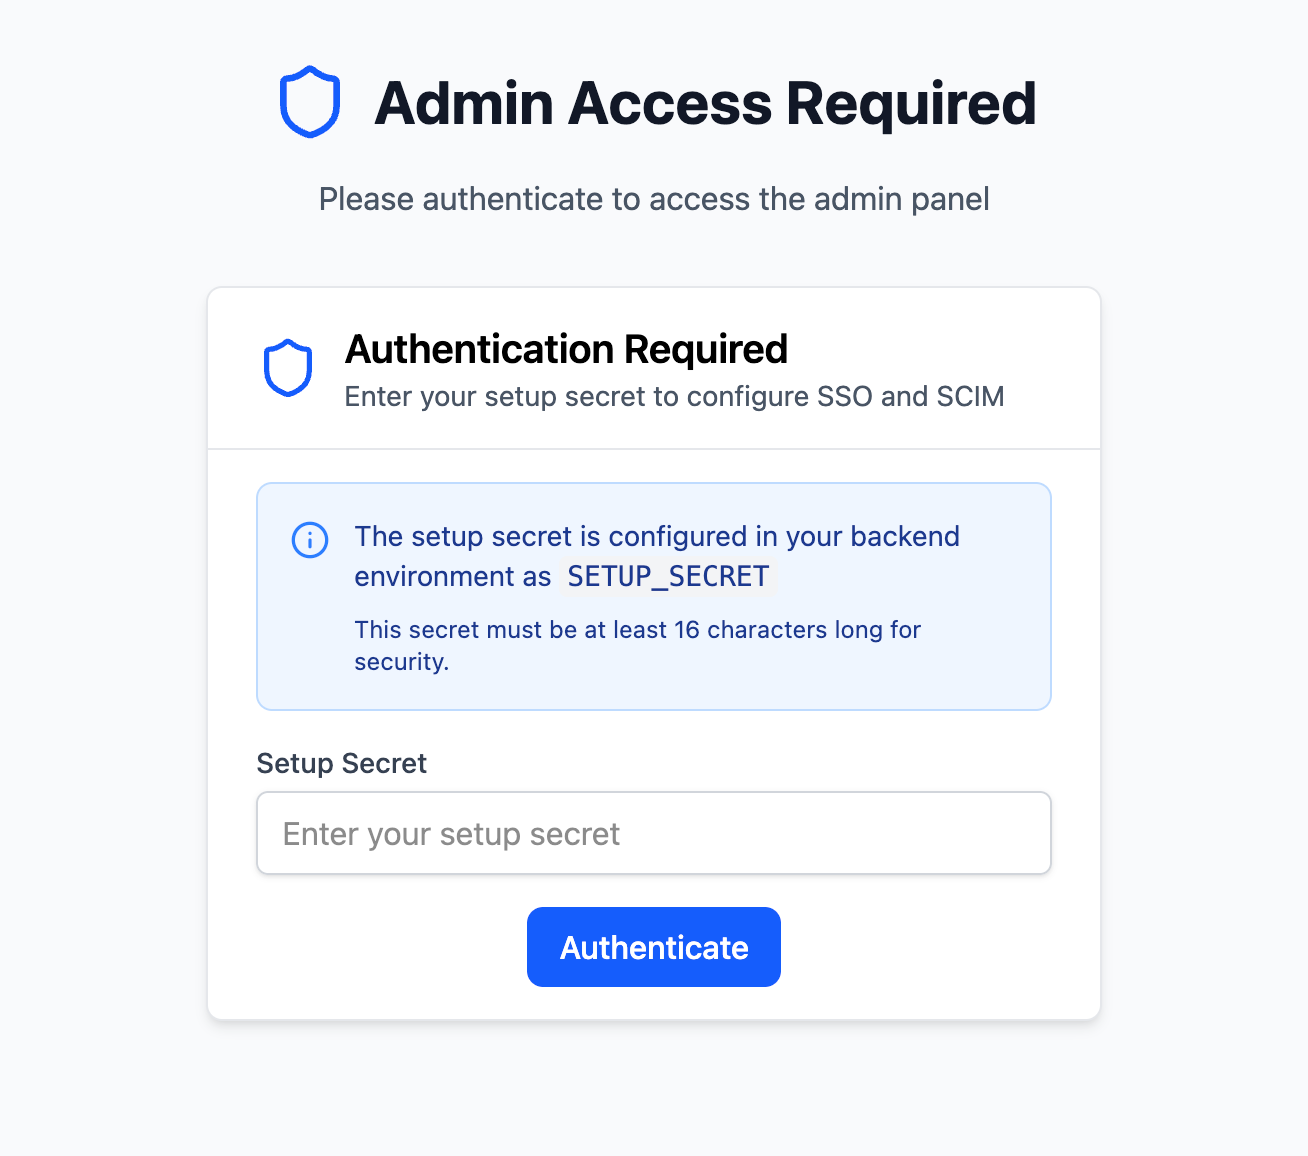Click the authentication card header area
This screenshot has width=1308, height=1156.
[653, 368]
